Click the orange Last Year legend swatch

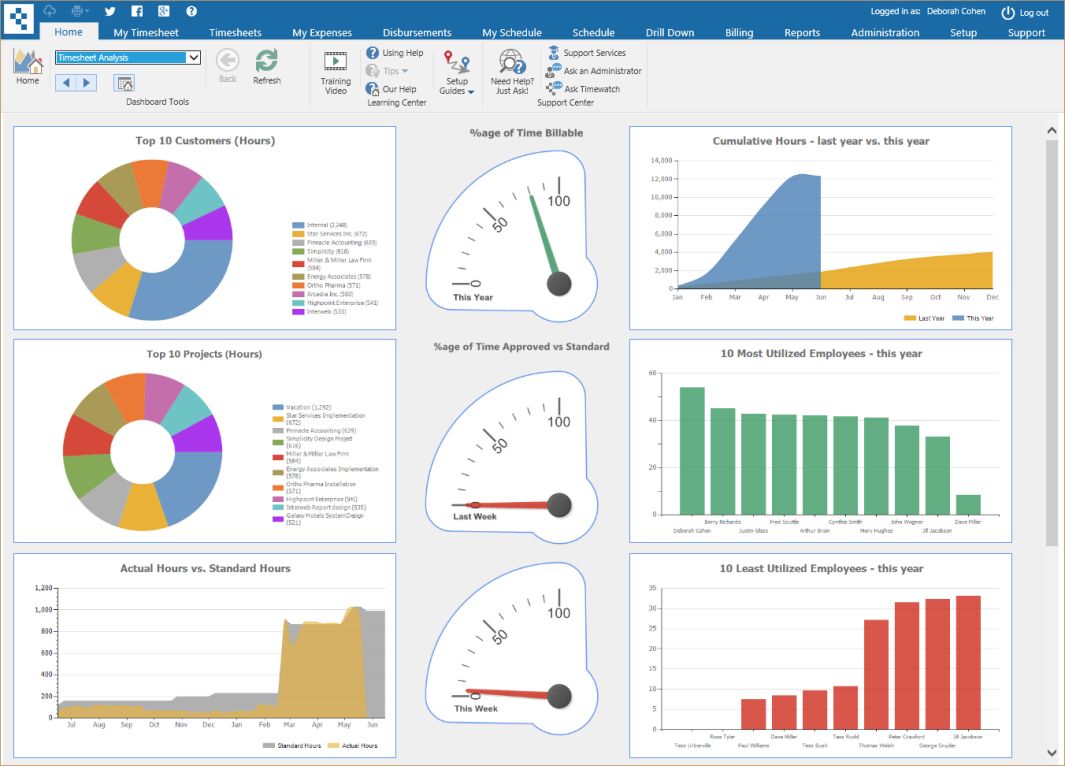tap(909, 318)
